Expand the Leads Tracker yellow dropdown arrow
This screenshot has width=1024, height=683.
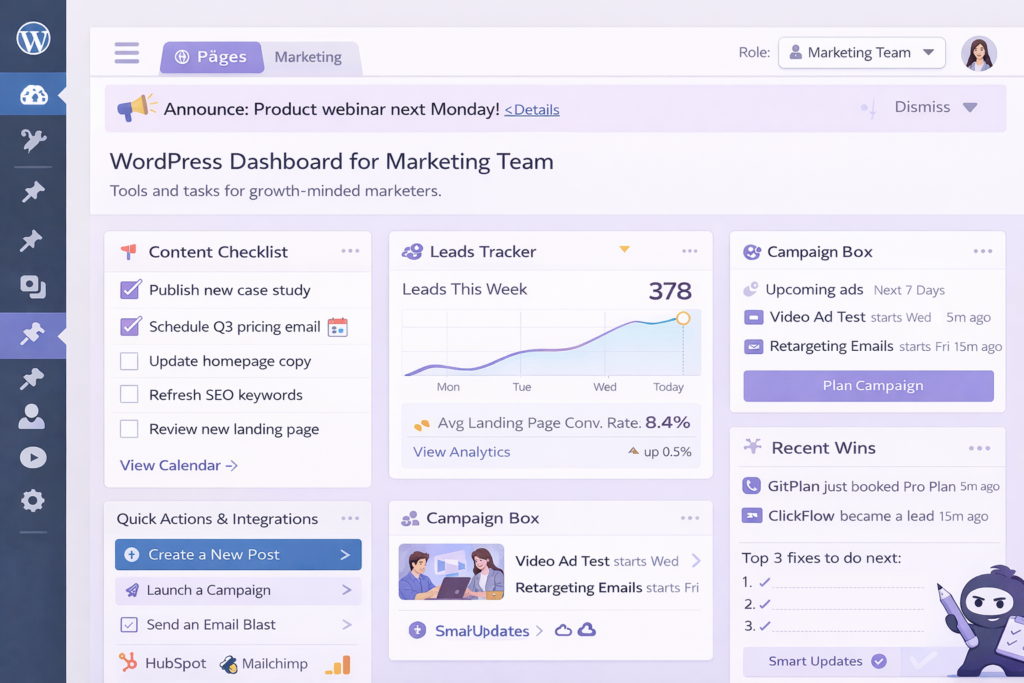pos(624,249)
